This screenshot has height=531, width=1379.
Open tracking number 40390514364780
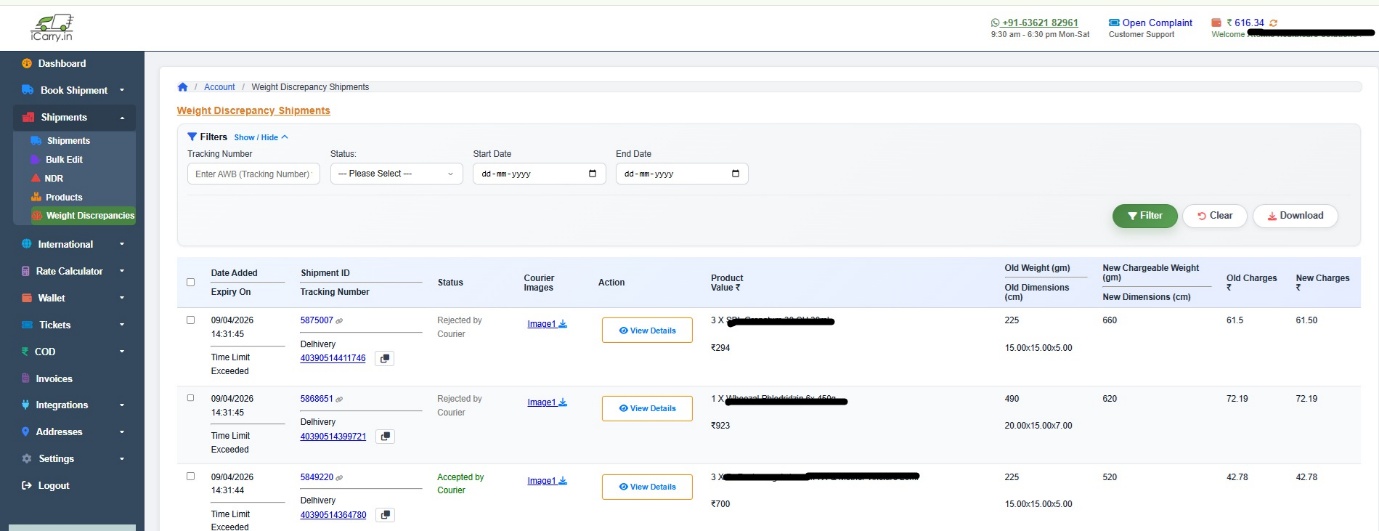333,515
